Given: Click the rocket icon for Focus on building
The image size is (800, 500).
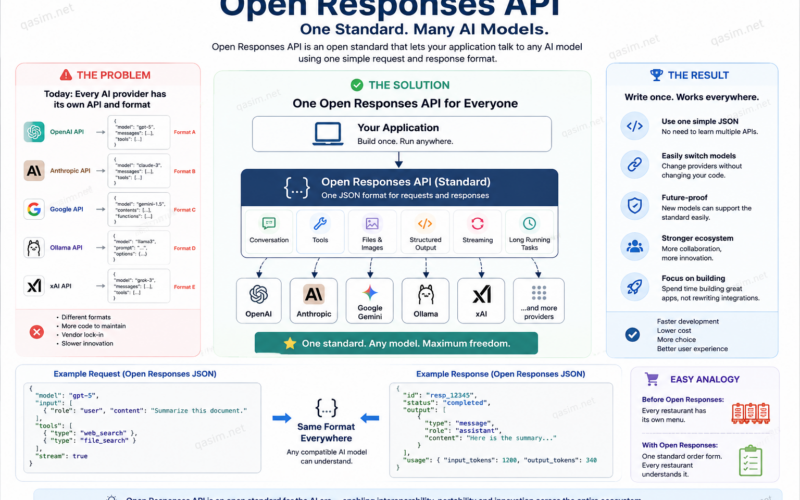Looking at the screenshot, I should [x=635, y=287].
